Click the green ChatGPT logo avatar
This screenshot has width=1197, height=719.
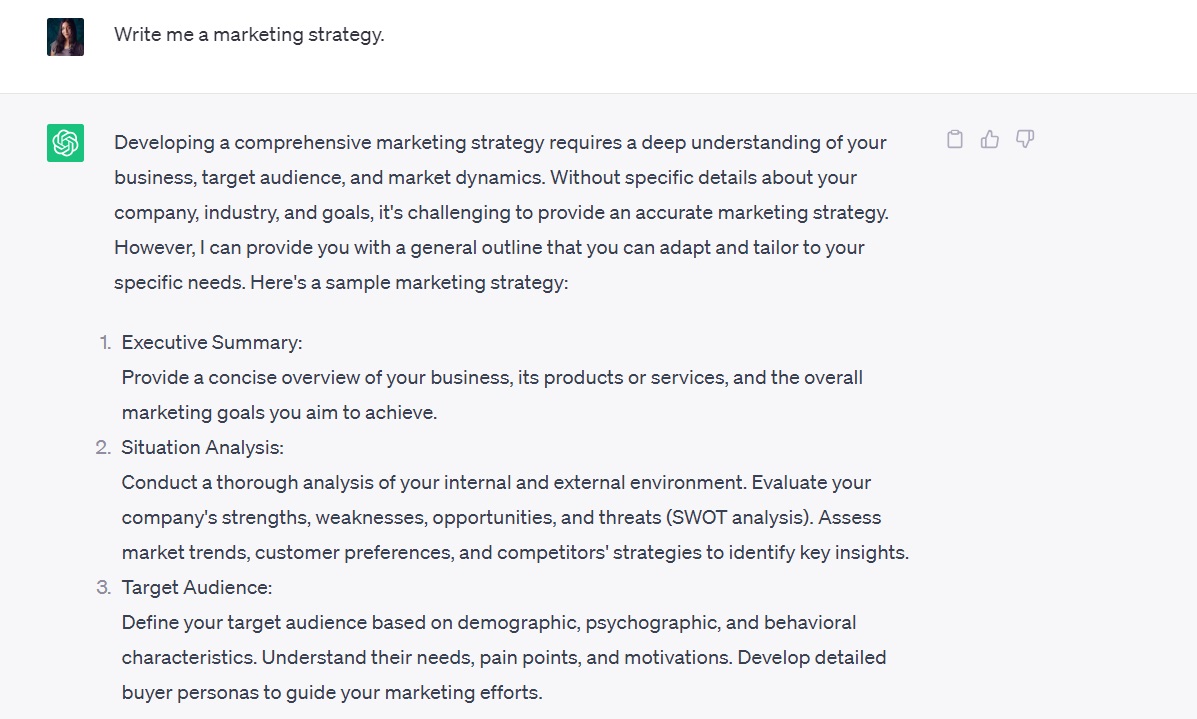click(x=65, y=143)
